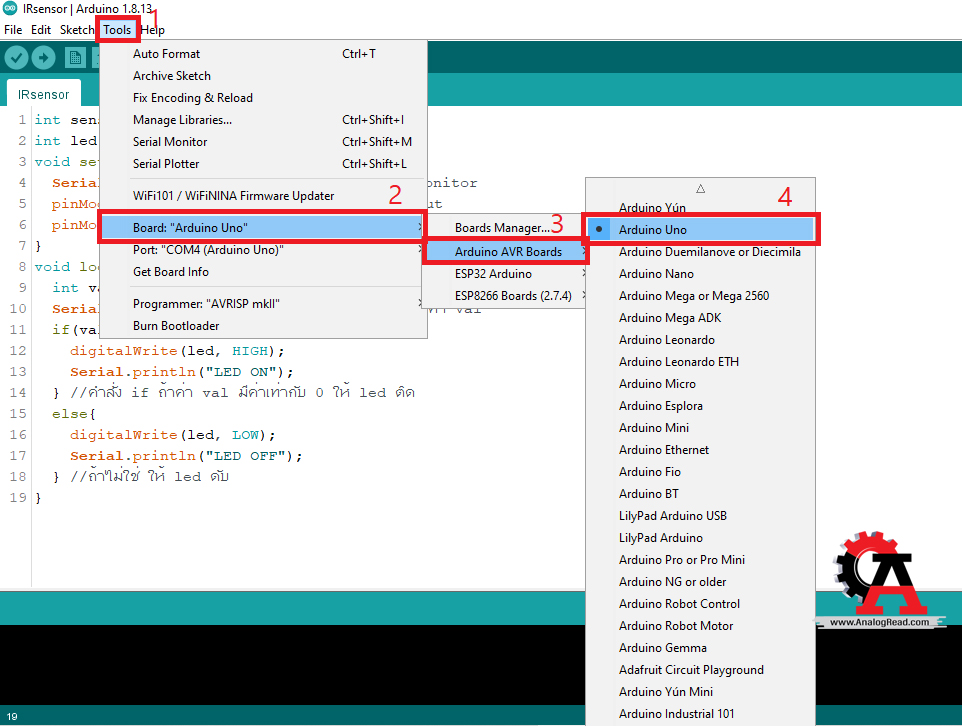The height and width of the screenshot is (726, 962).
Task: Switch to the IRsensor sketch tab
Action: coord(44,95)
